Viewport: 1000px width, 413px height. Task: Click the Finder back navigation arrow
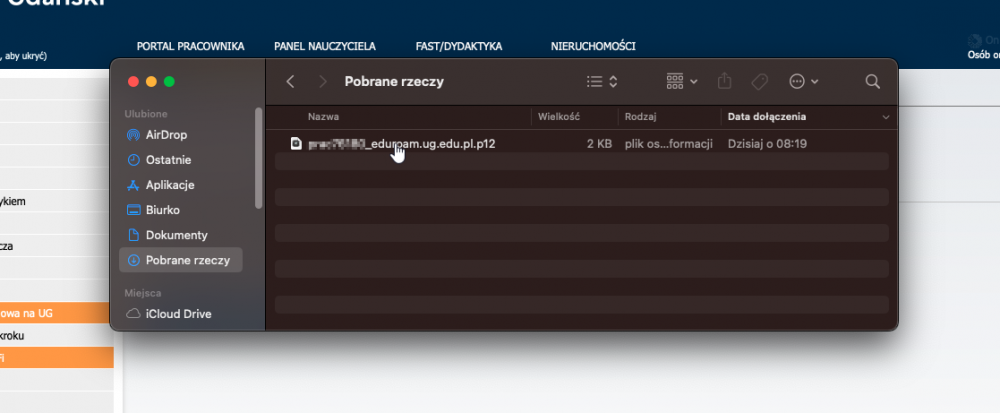coord(290,81)
